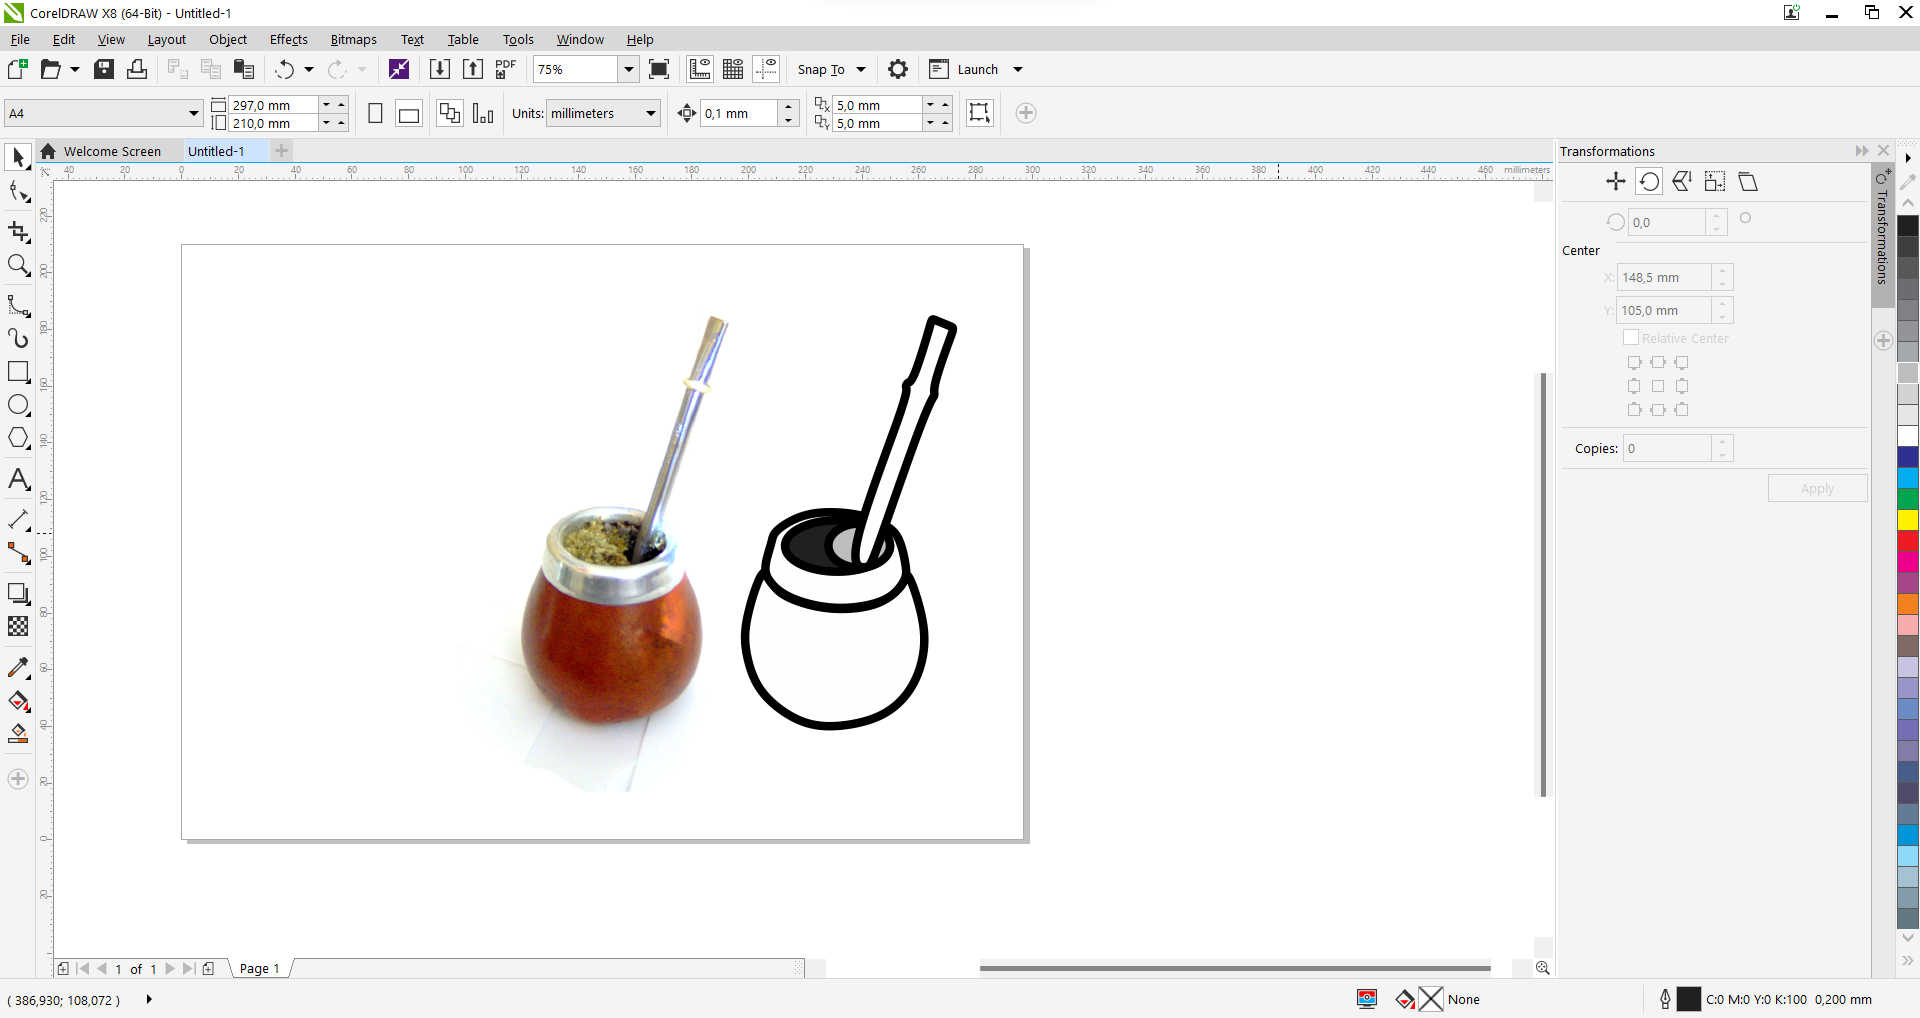The height and width of the screenshot is (1018, 1920).
Task: Open the Object menu
Action: (x=227, y=40)
